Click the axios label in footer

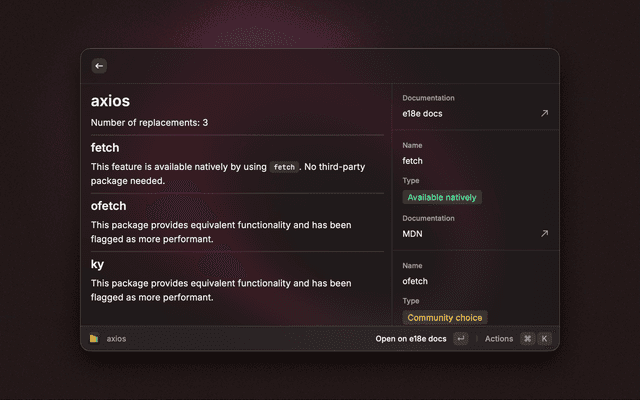[116, 339]
